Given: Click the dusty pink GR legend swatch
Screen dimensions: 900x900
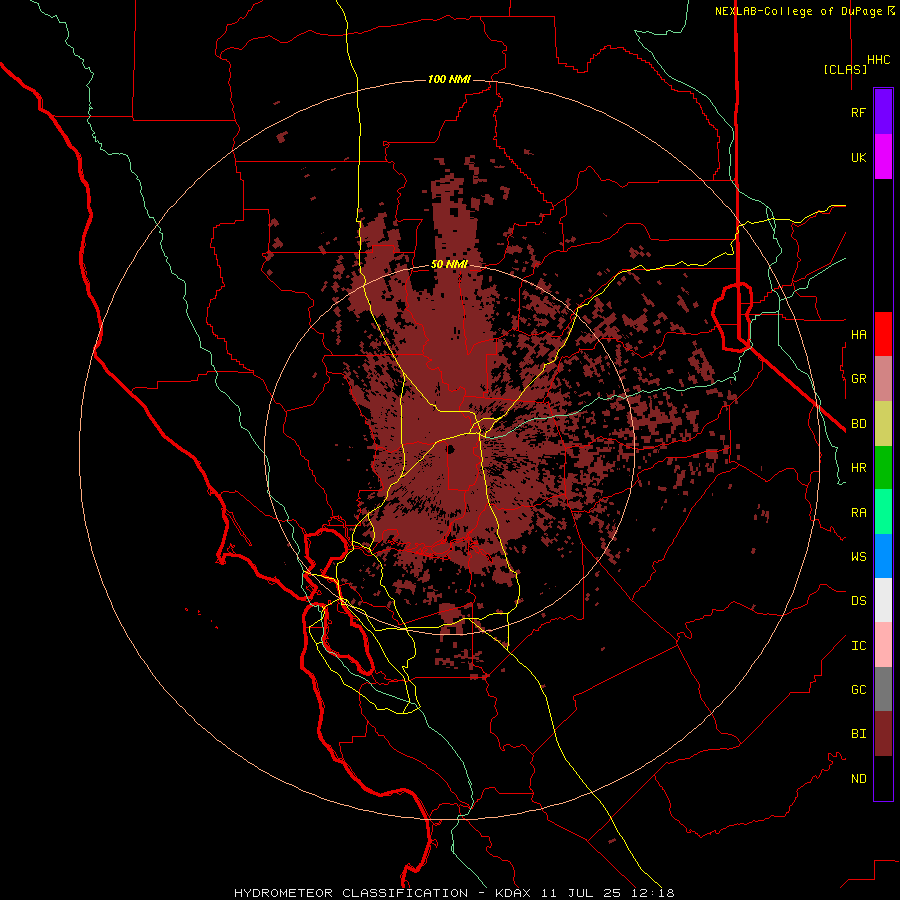Looking at the screenshot, I should click(x=883, y=379).
